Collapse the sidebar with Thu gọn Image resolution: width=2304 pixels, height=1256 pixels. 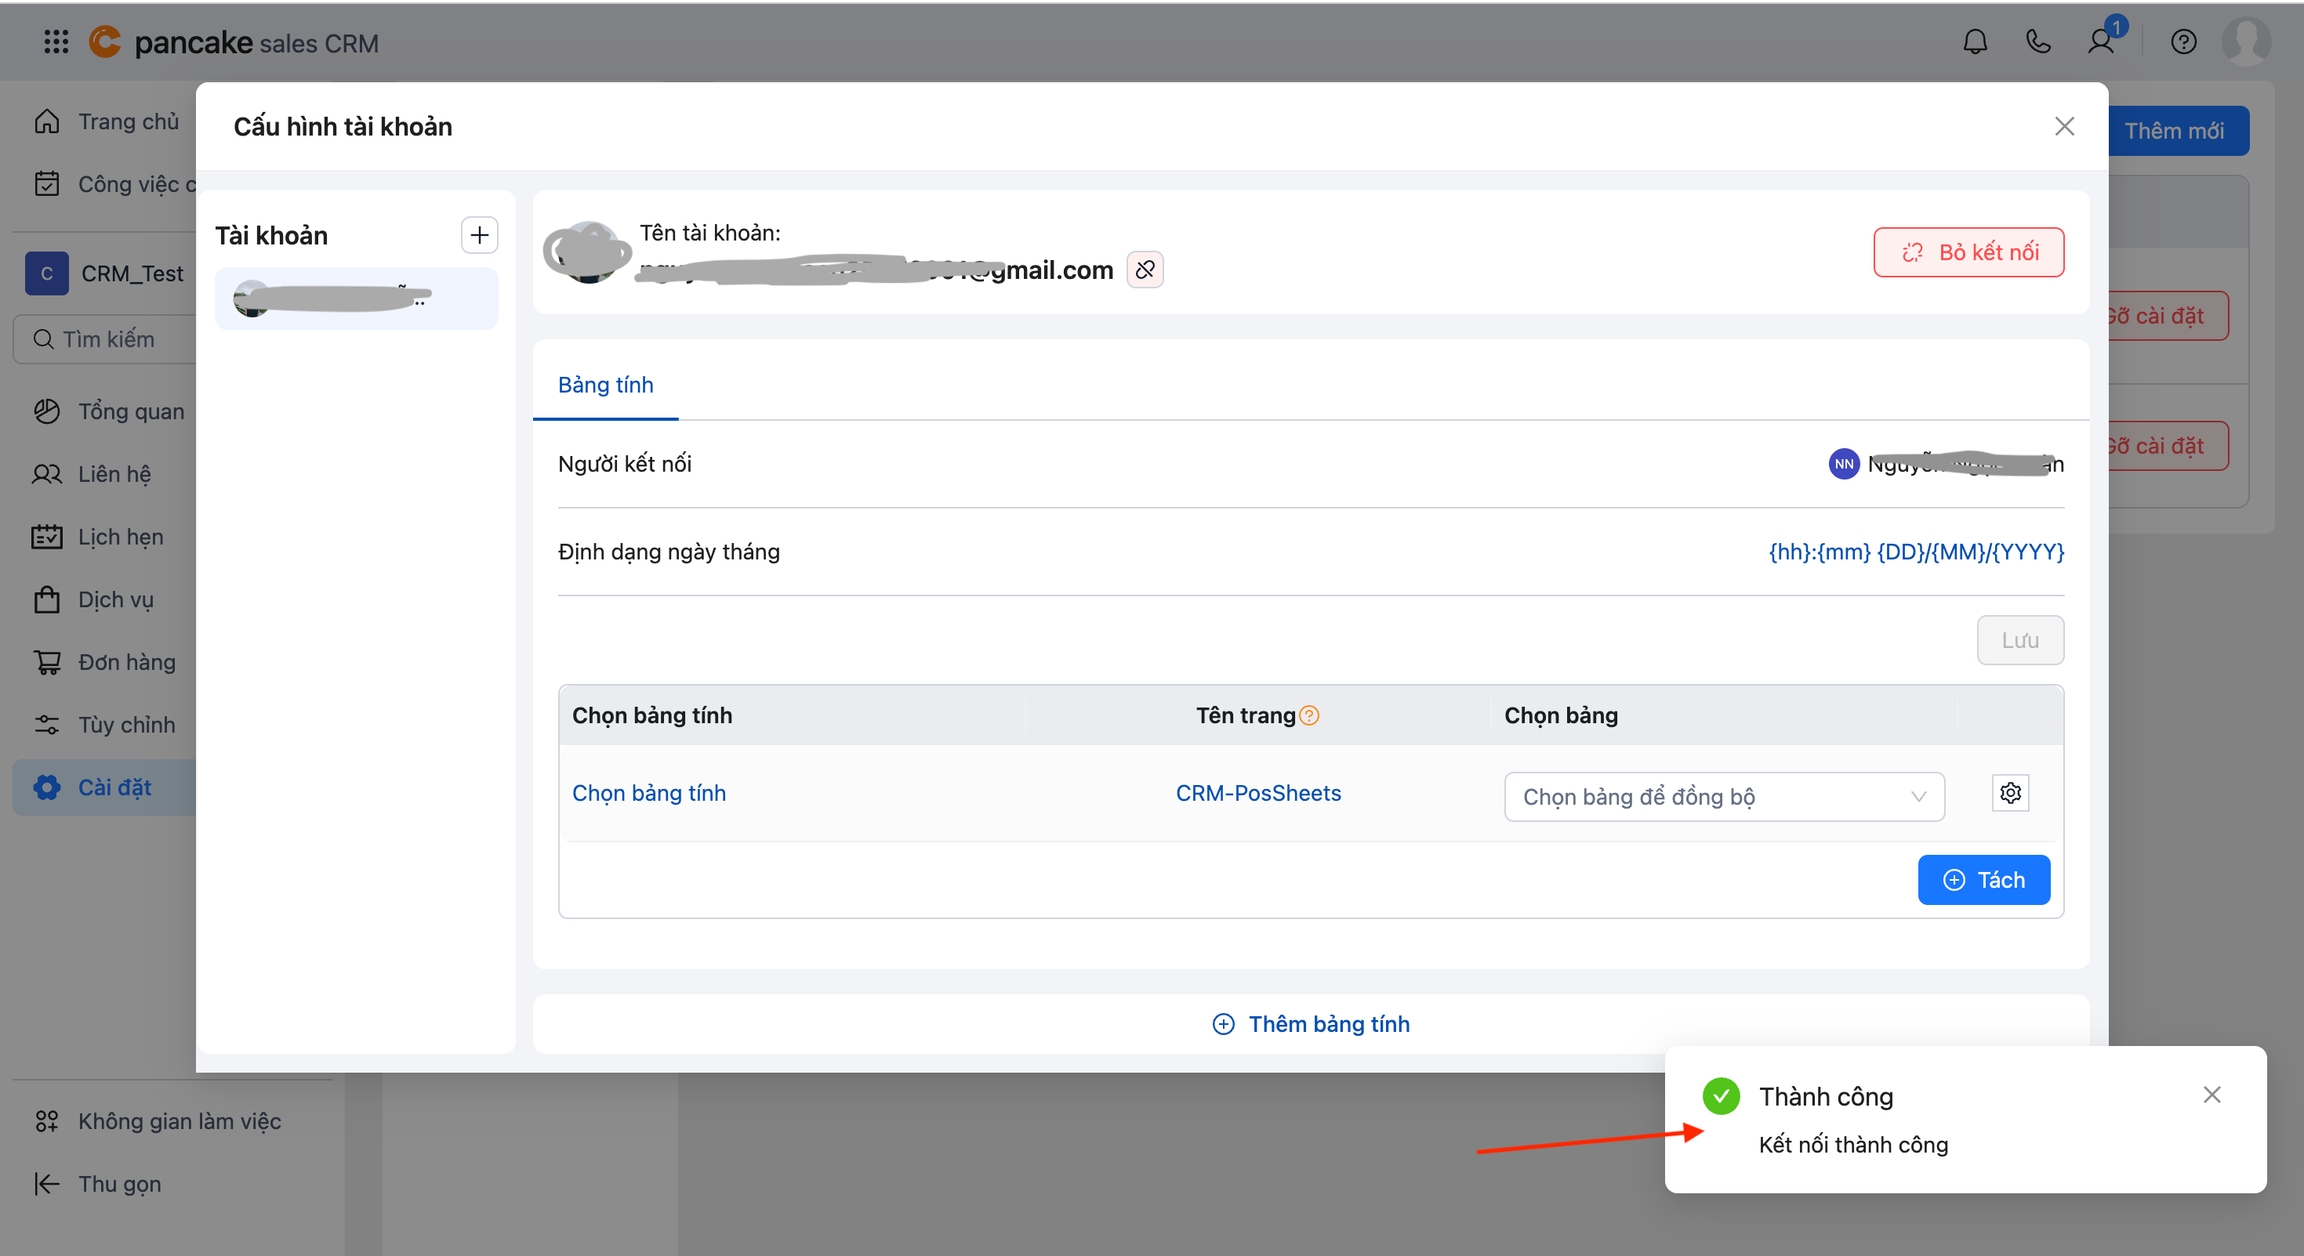click(98, 1184)
